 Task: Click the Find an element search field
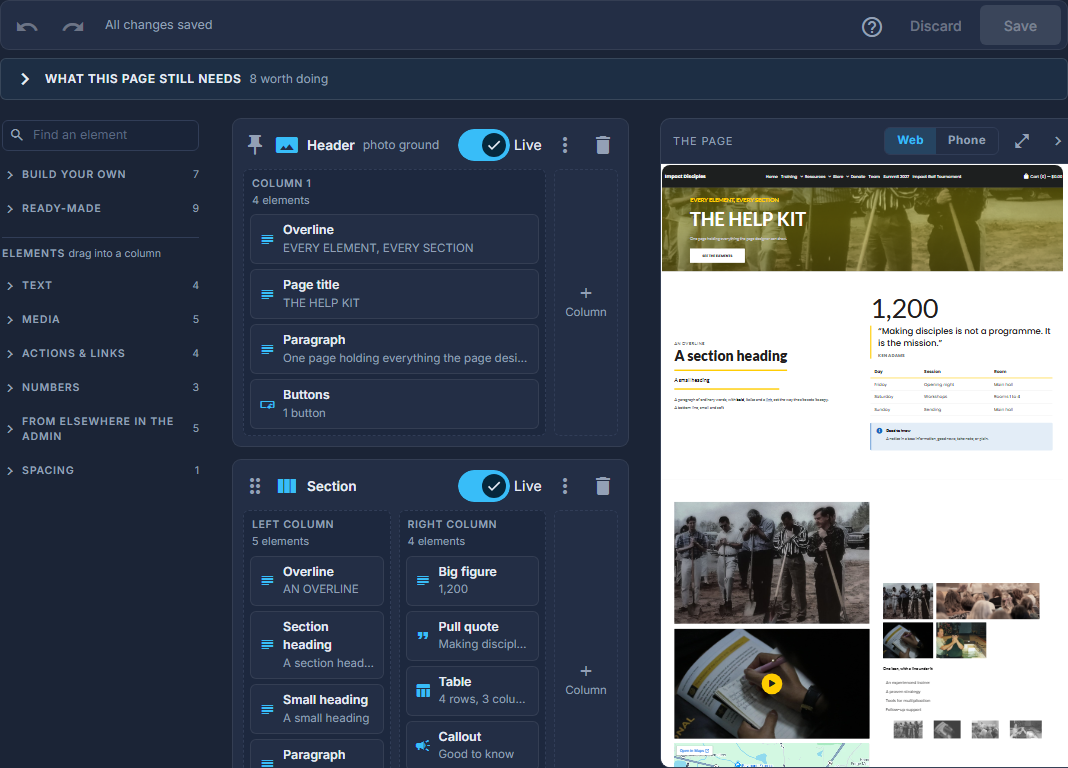tap(101, 135)
